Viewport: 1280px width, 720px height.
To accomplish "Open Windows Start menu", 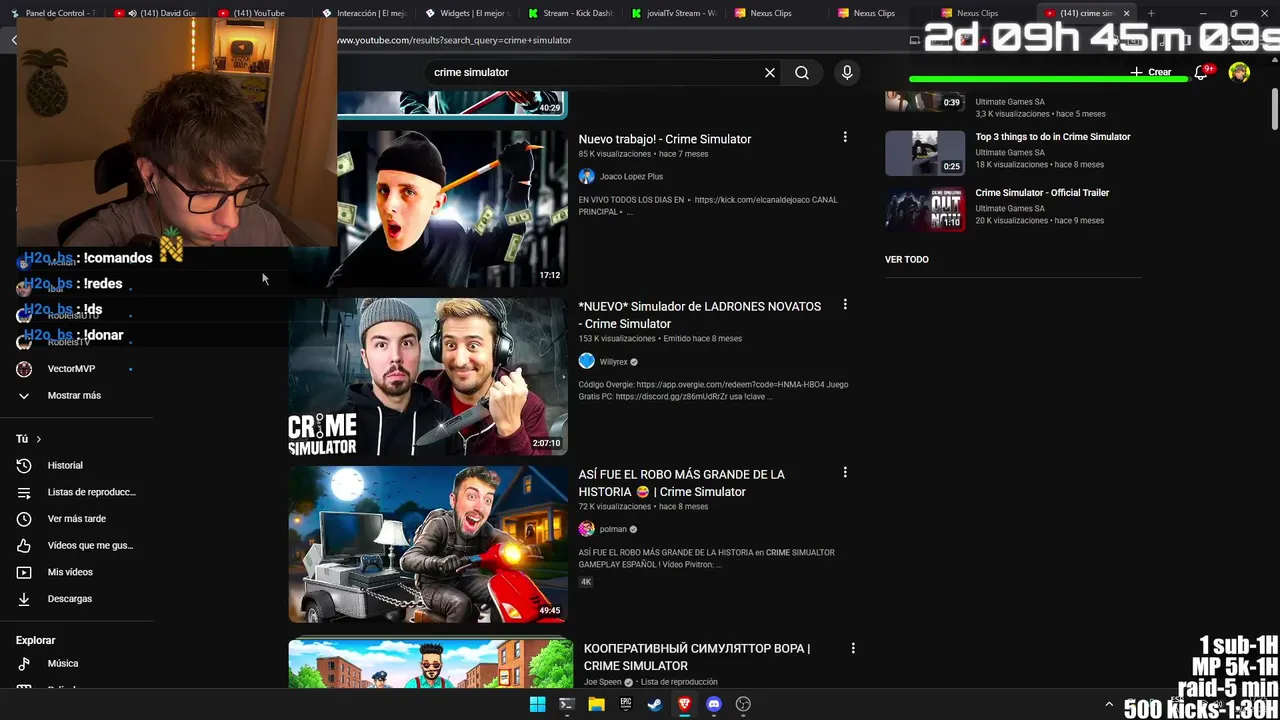I will (x=537, y=704).
